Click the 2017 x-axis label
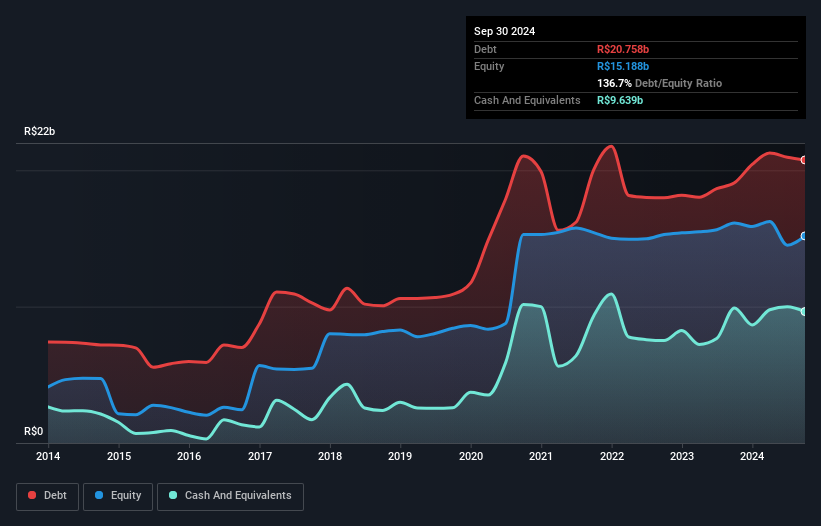Screen dimensions: 821x526 point(260,456)
